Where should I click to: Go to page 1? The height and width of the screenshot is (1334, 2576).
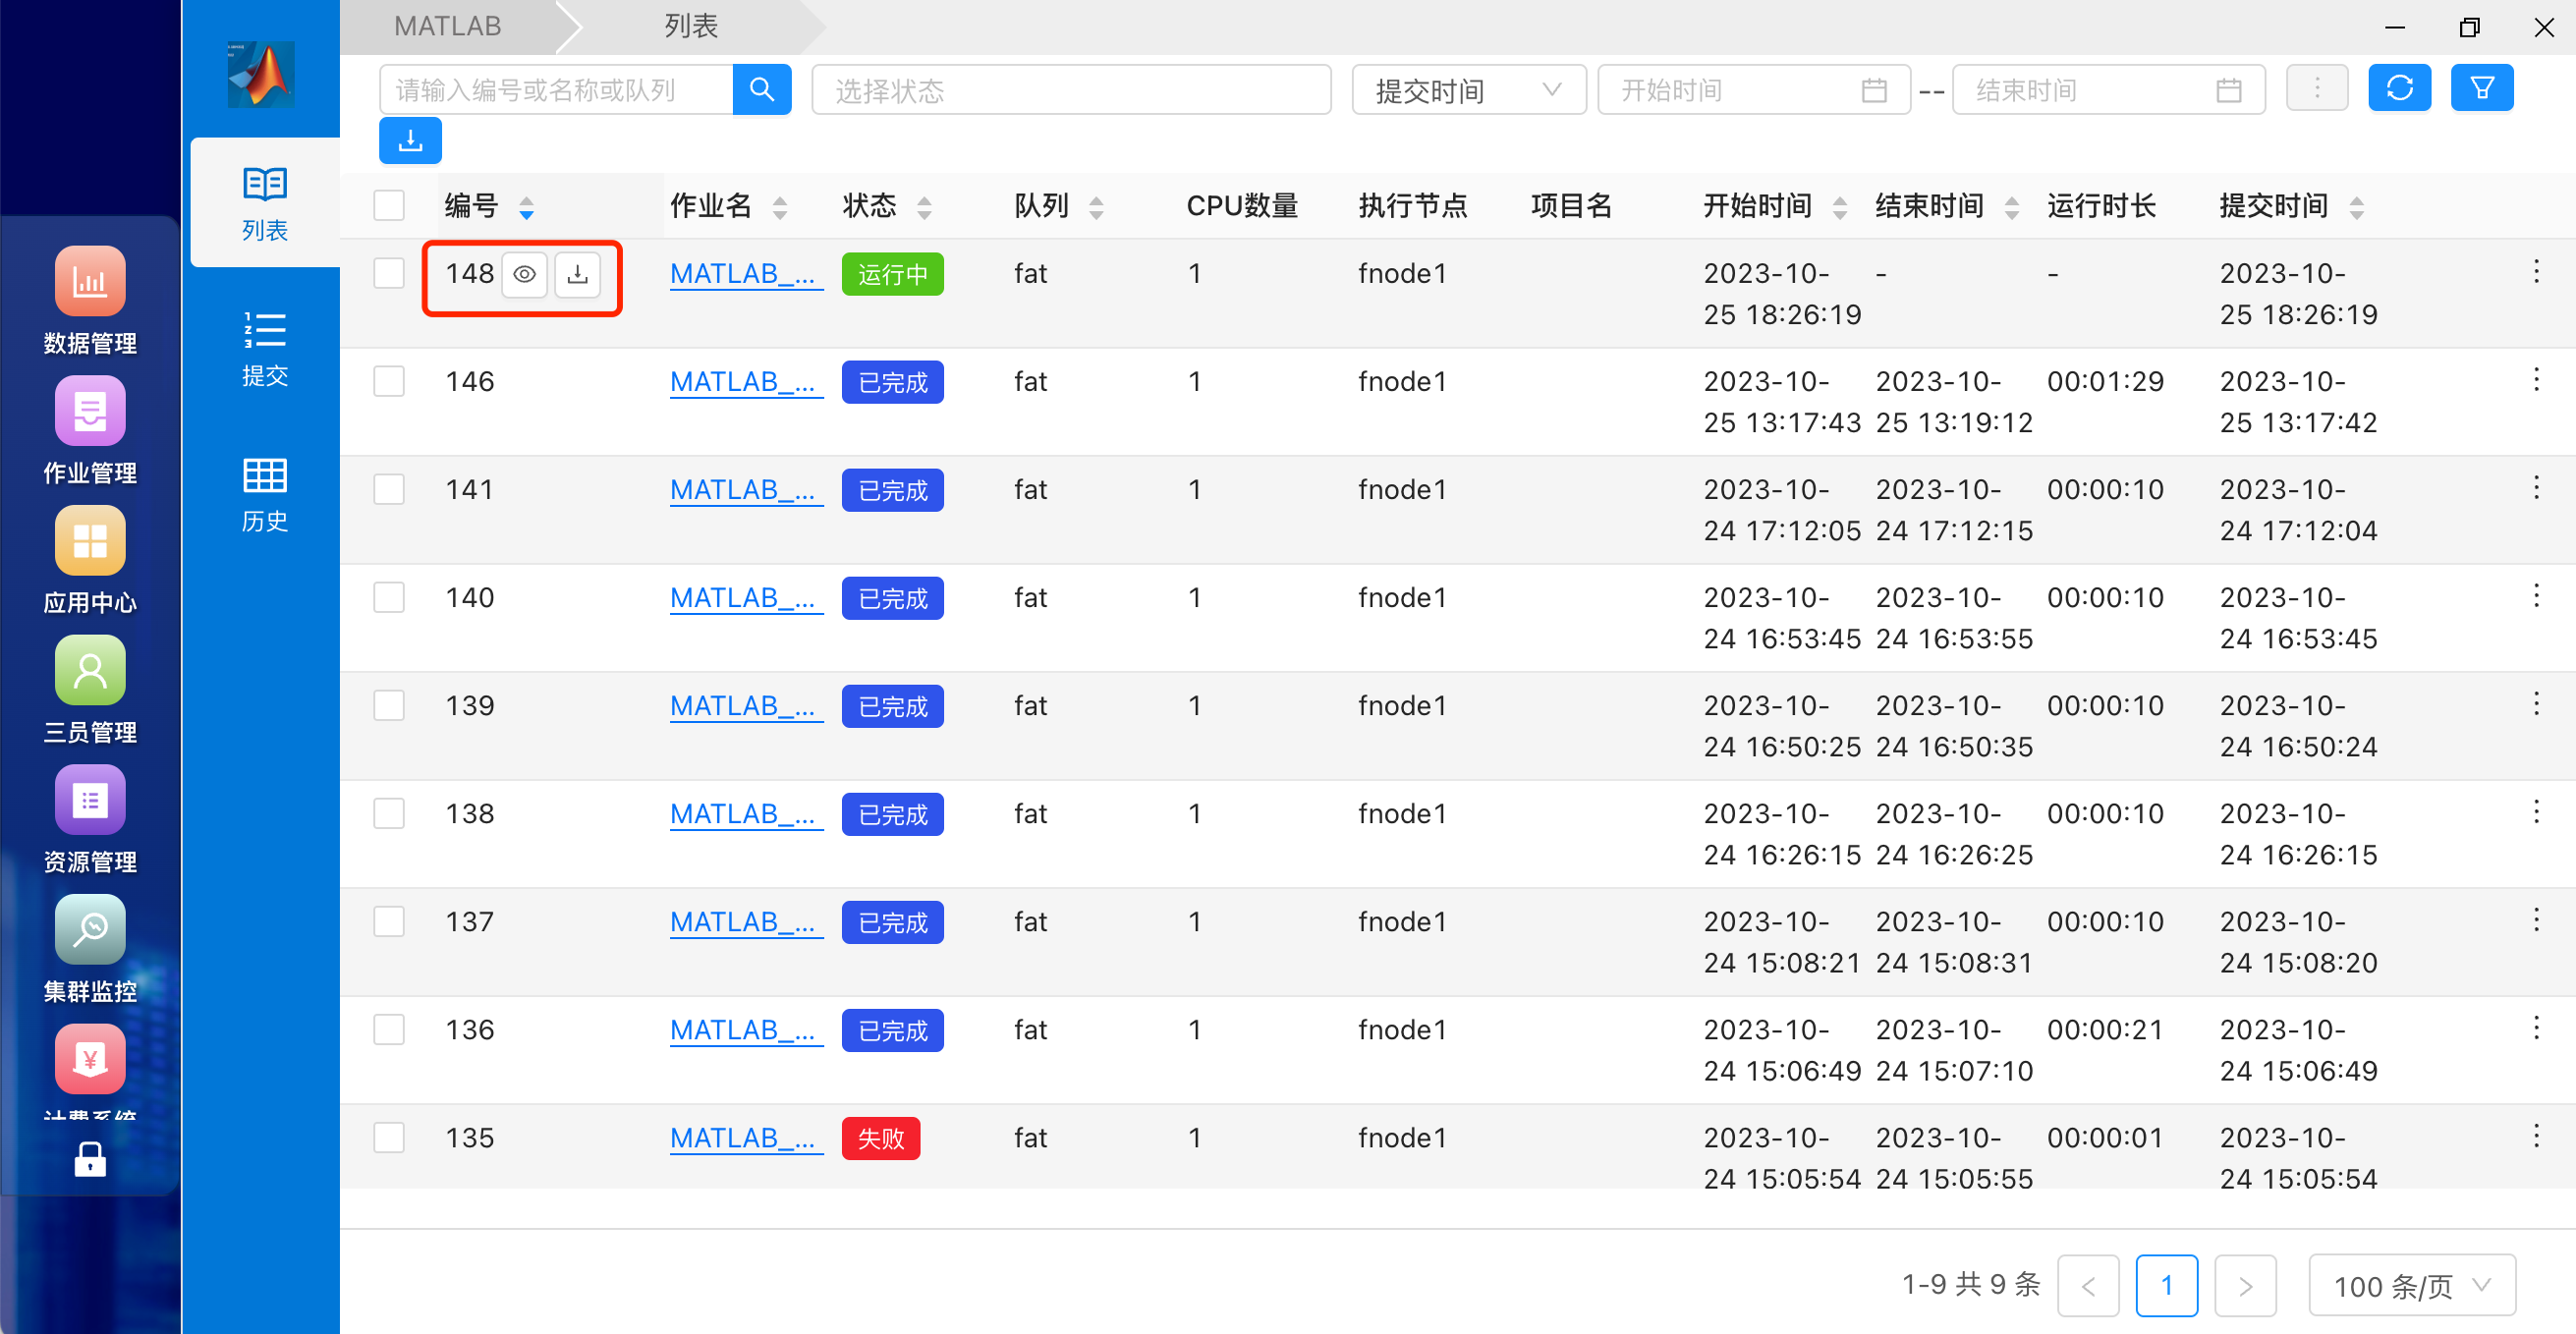pyautogui.click(x=2166, y=1285)
